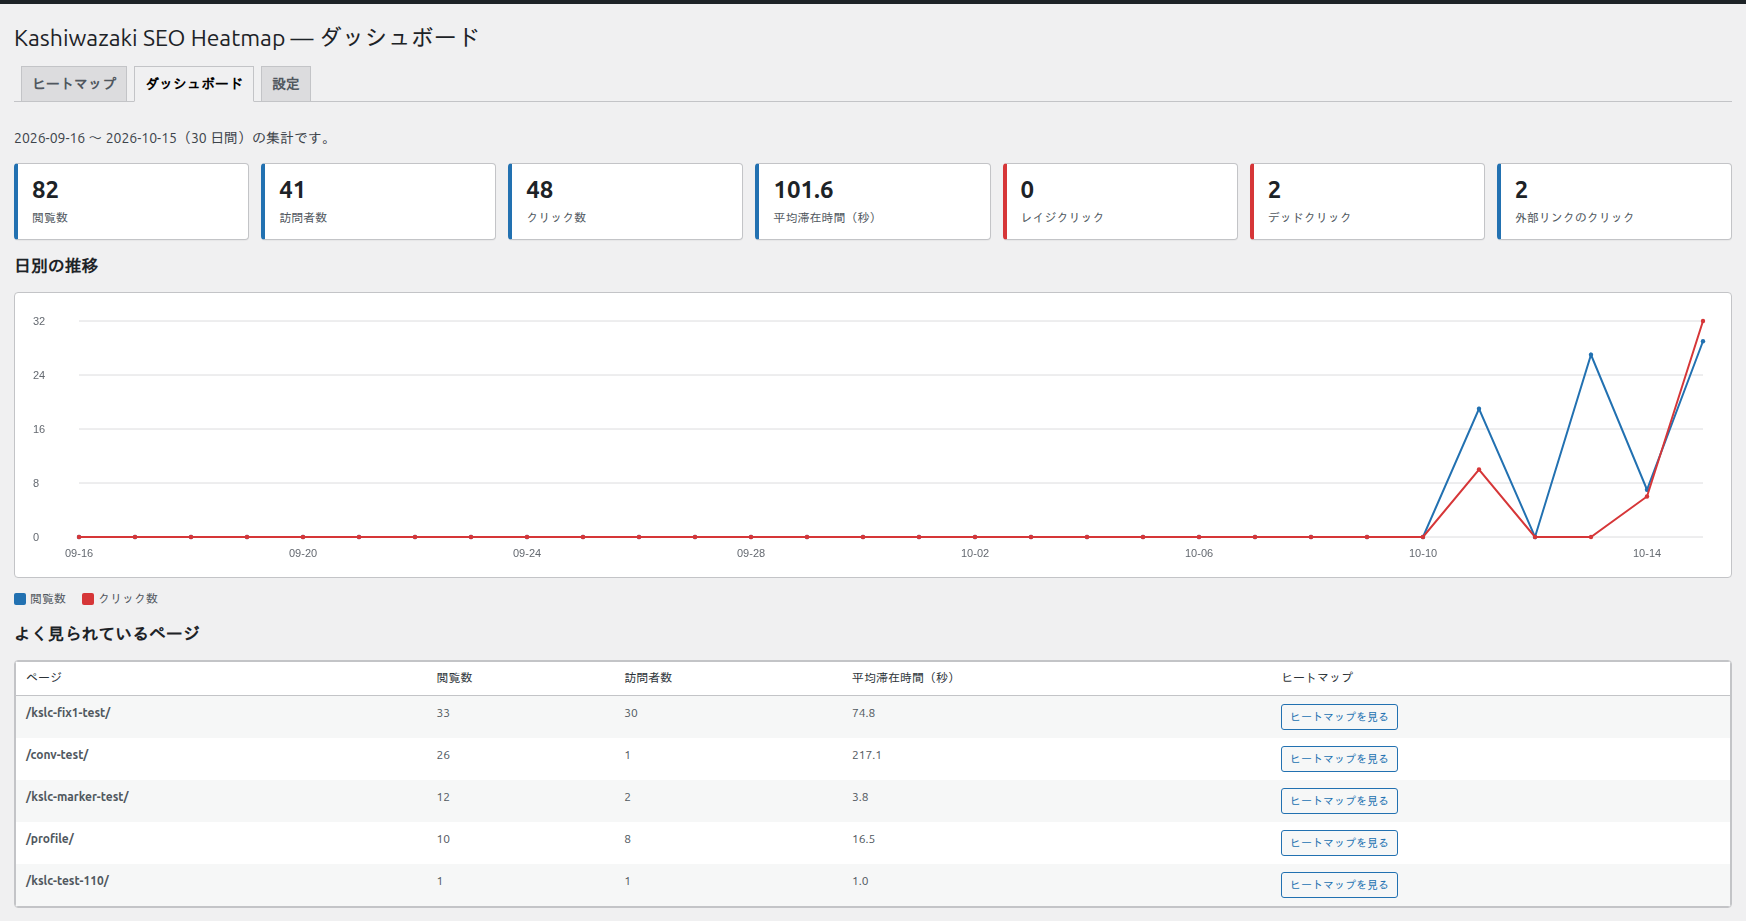Screen dimensions: 1746x921
Task: Click the 訪問者数 table column header
Action: point(648,678)
